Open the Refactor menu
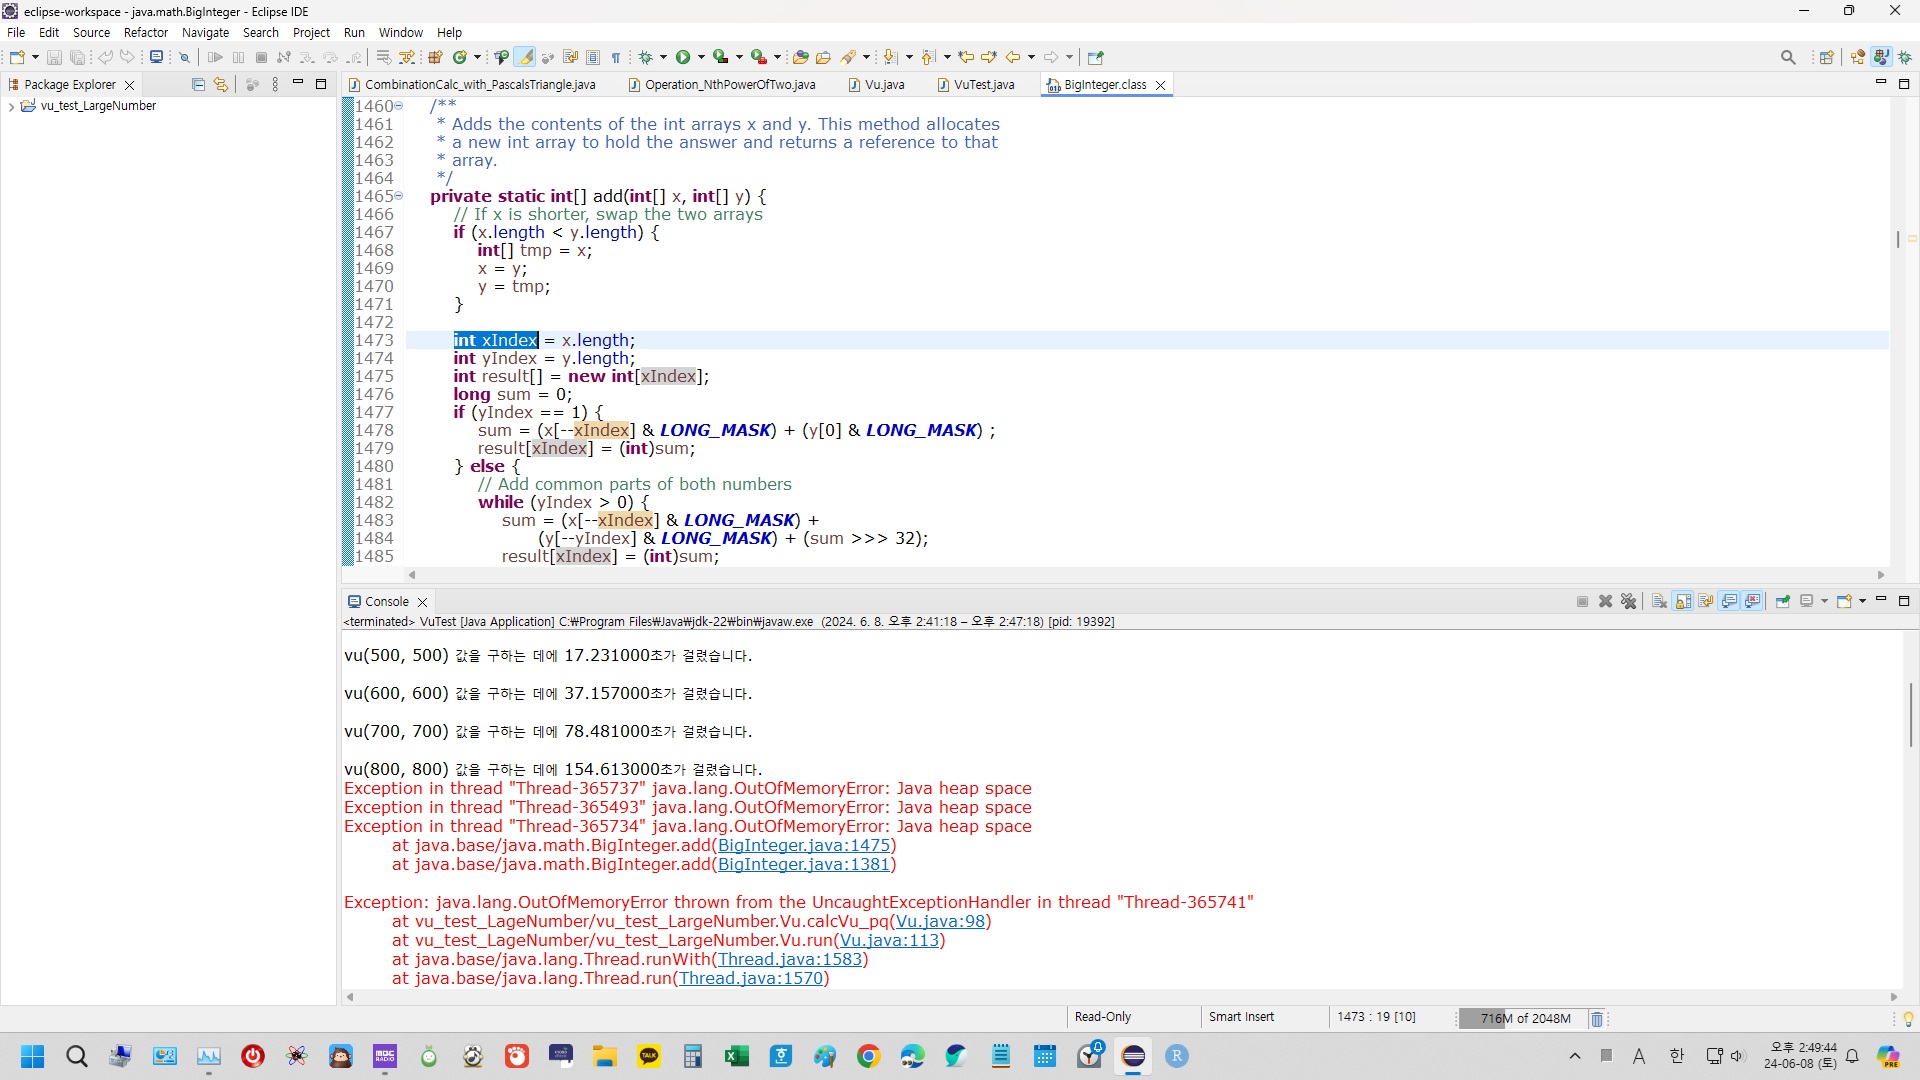Image resolution: width=1920 pixels, height=1080 pixels. (x=146, y=32)
